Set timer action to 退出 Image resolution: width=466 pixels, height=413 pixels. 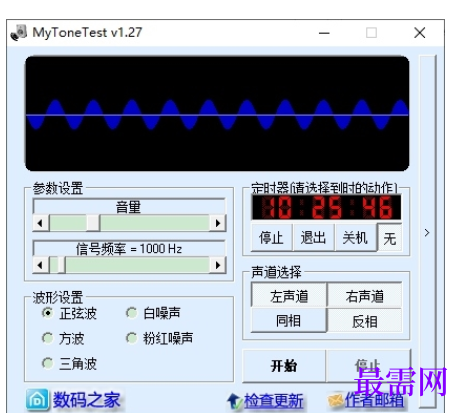coord(313,238)
